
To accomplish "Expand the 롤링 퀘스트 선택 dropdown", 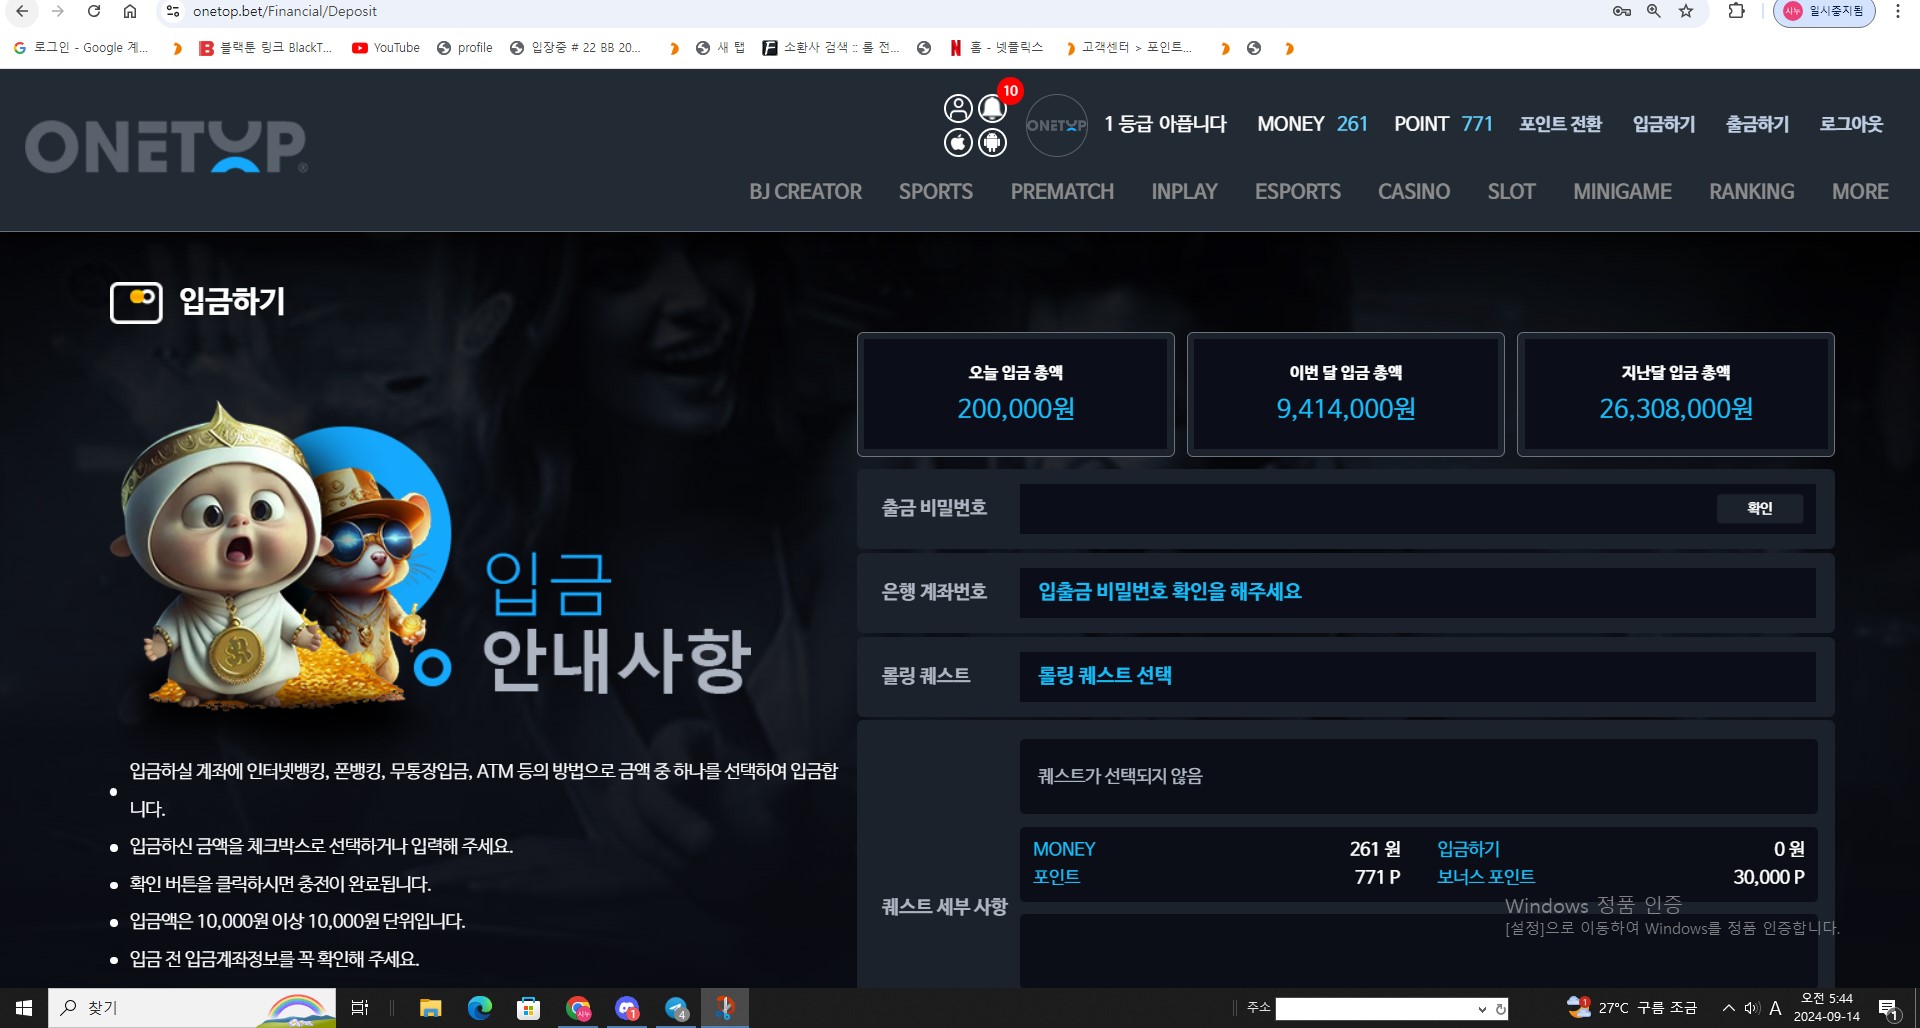I will 1417,676.
